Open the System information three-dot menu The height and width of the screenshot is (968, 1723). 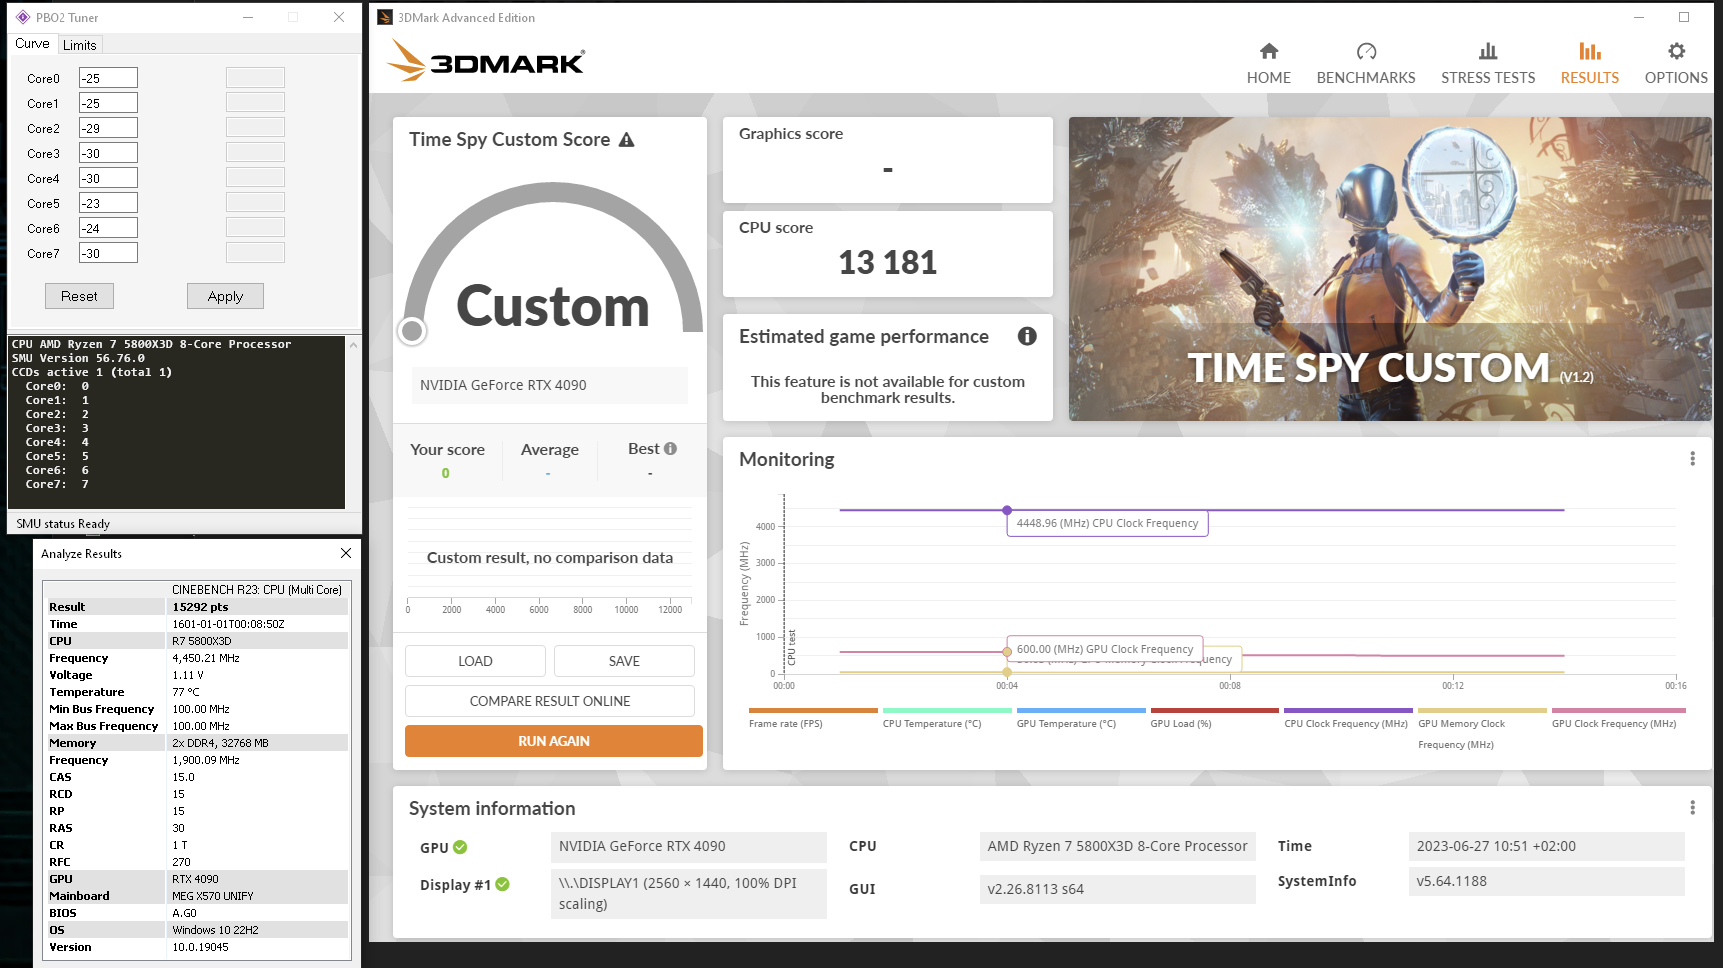click(x=1692, y=808)
